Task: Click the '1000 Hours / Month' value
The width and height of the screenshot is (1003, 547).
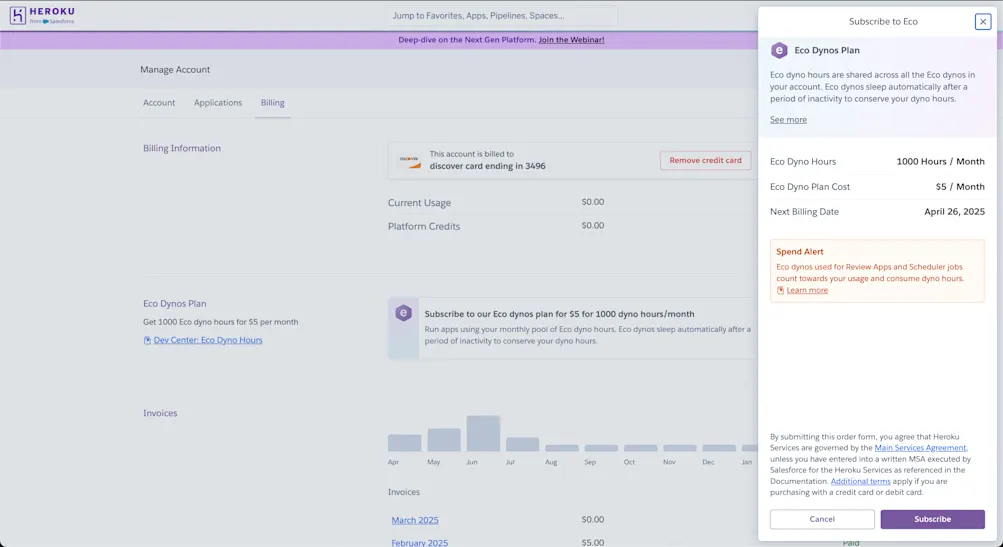Action: tap(940, 162)
